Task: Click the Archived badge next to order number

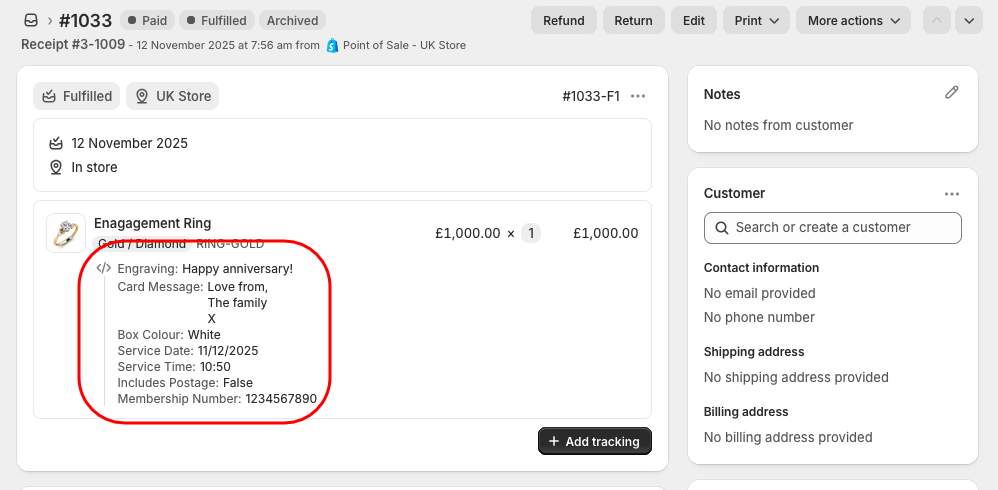Action: [292, 20]
